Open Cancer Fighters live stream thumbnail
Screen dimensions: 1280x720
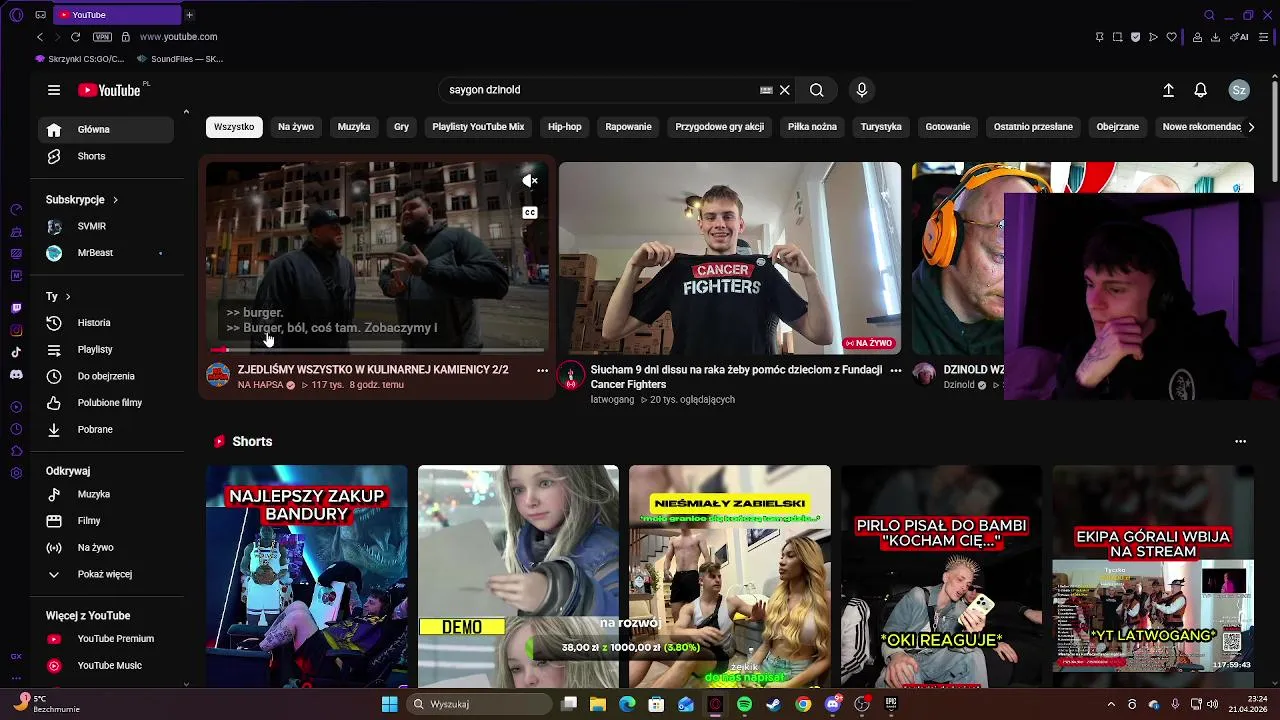pos(730,258)
